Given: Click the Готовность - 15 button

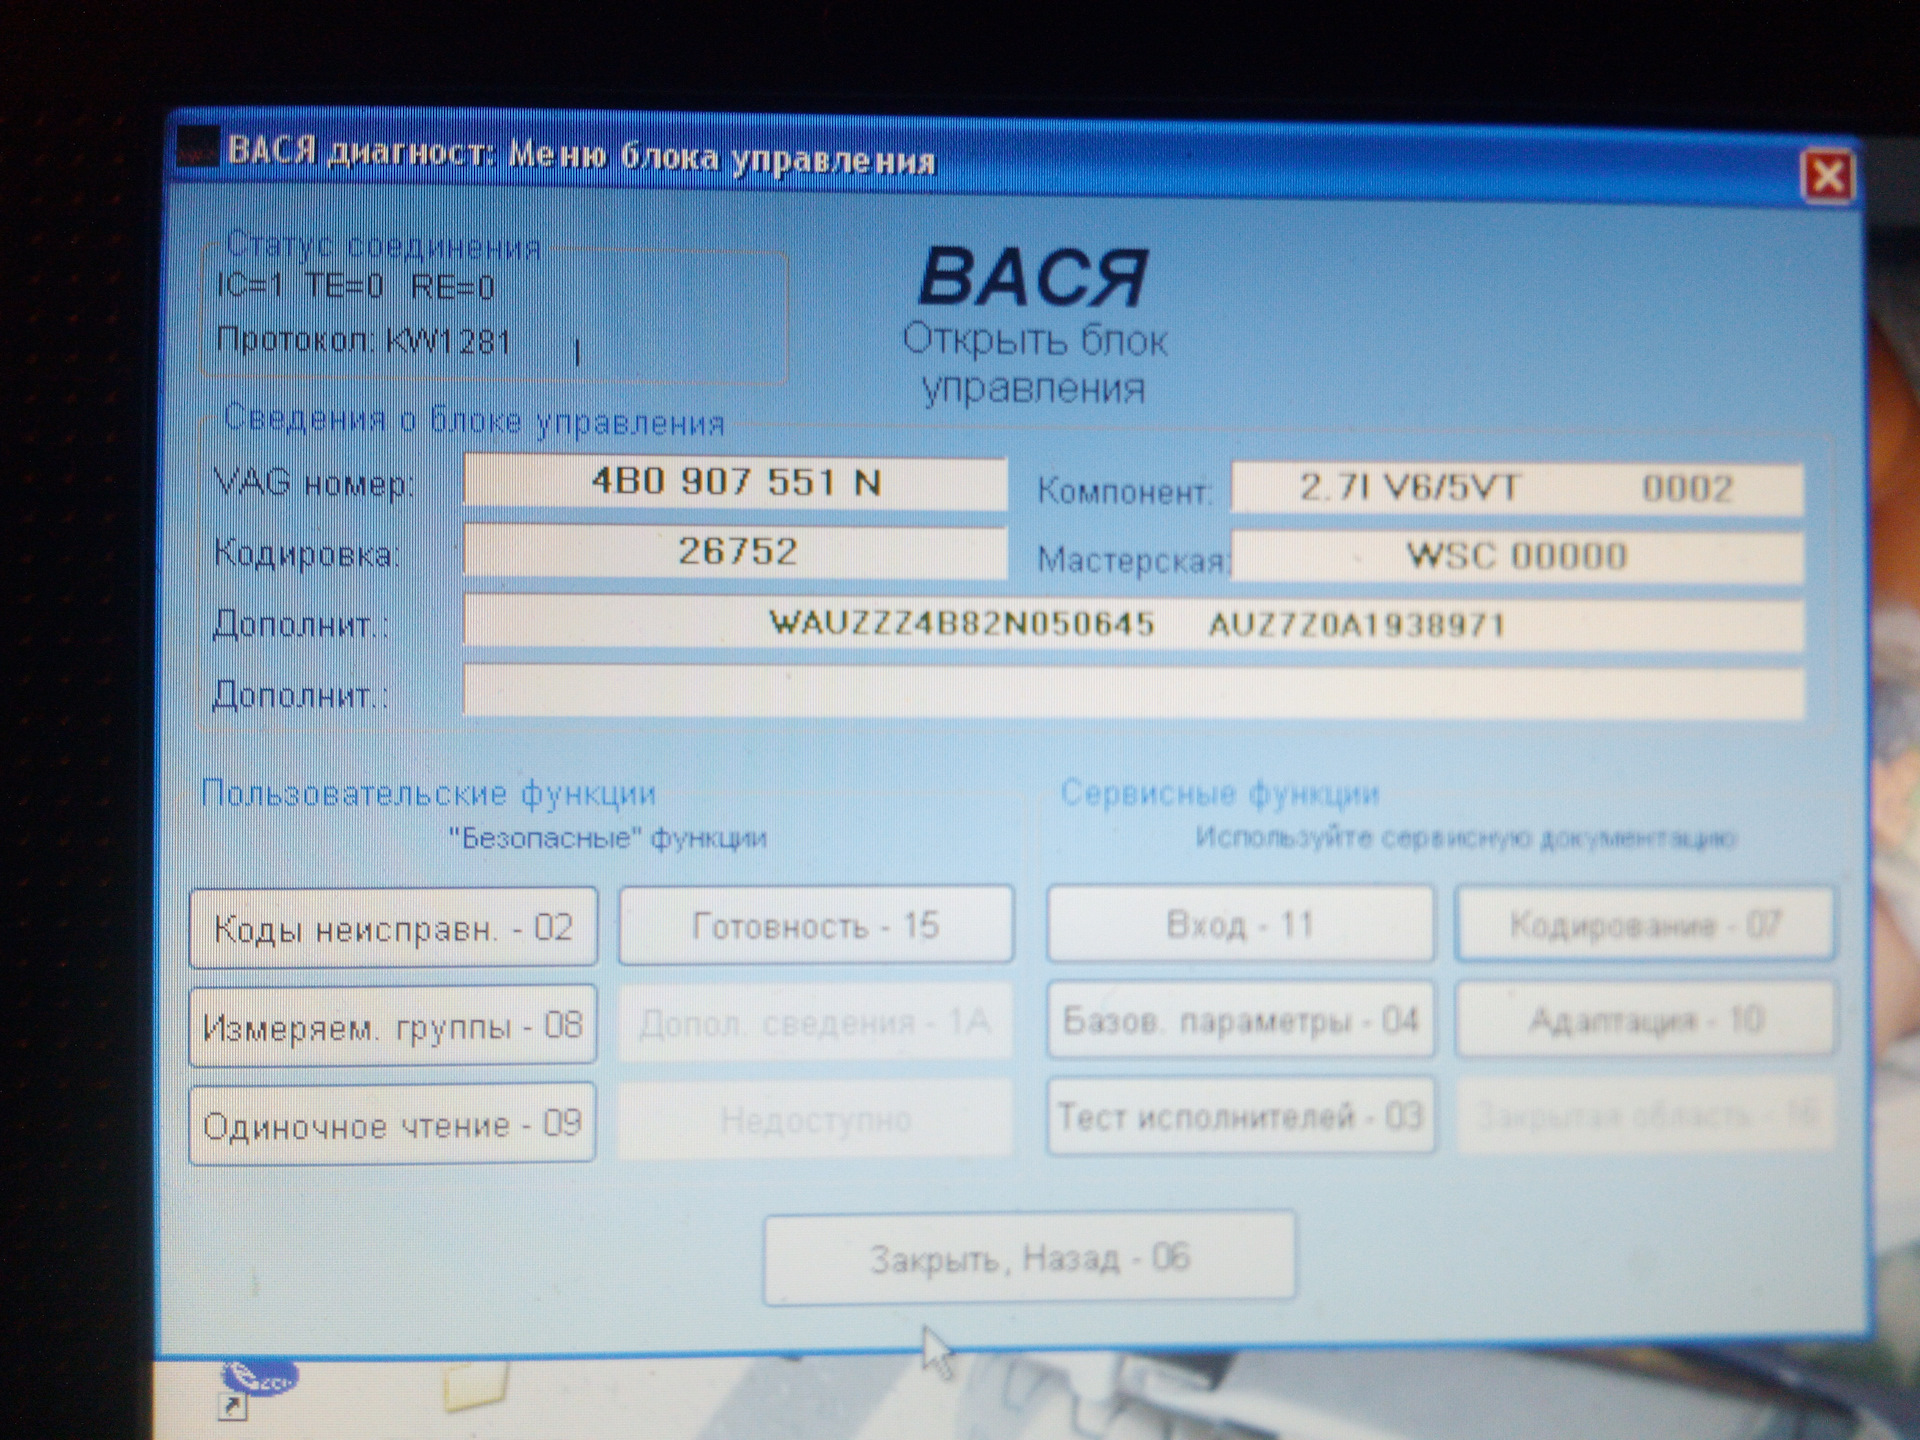Looking at the screenshot, I should pyautogui.click(x=816, y=925).
